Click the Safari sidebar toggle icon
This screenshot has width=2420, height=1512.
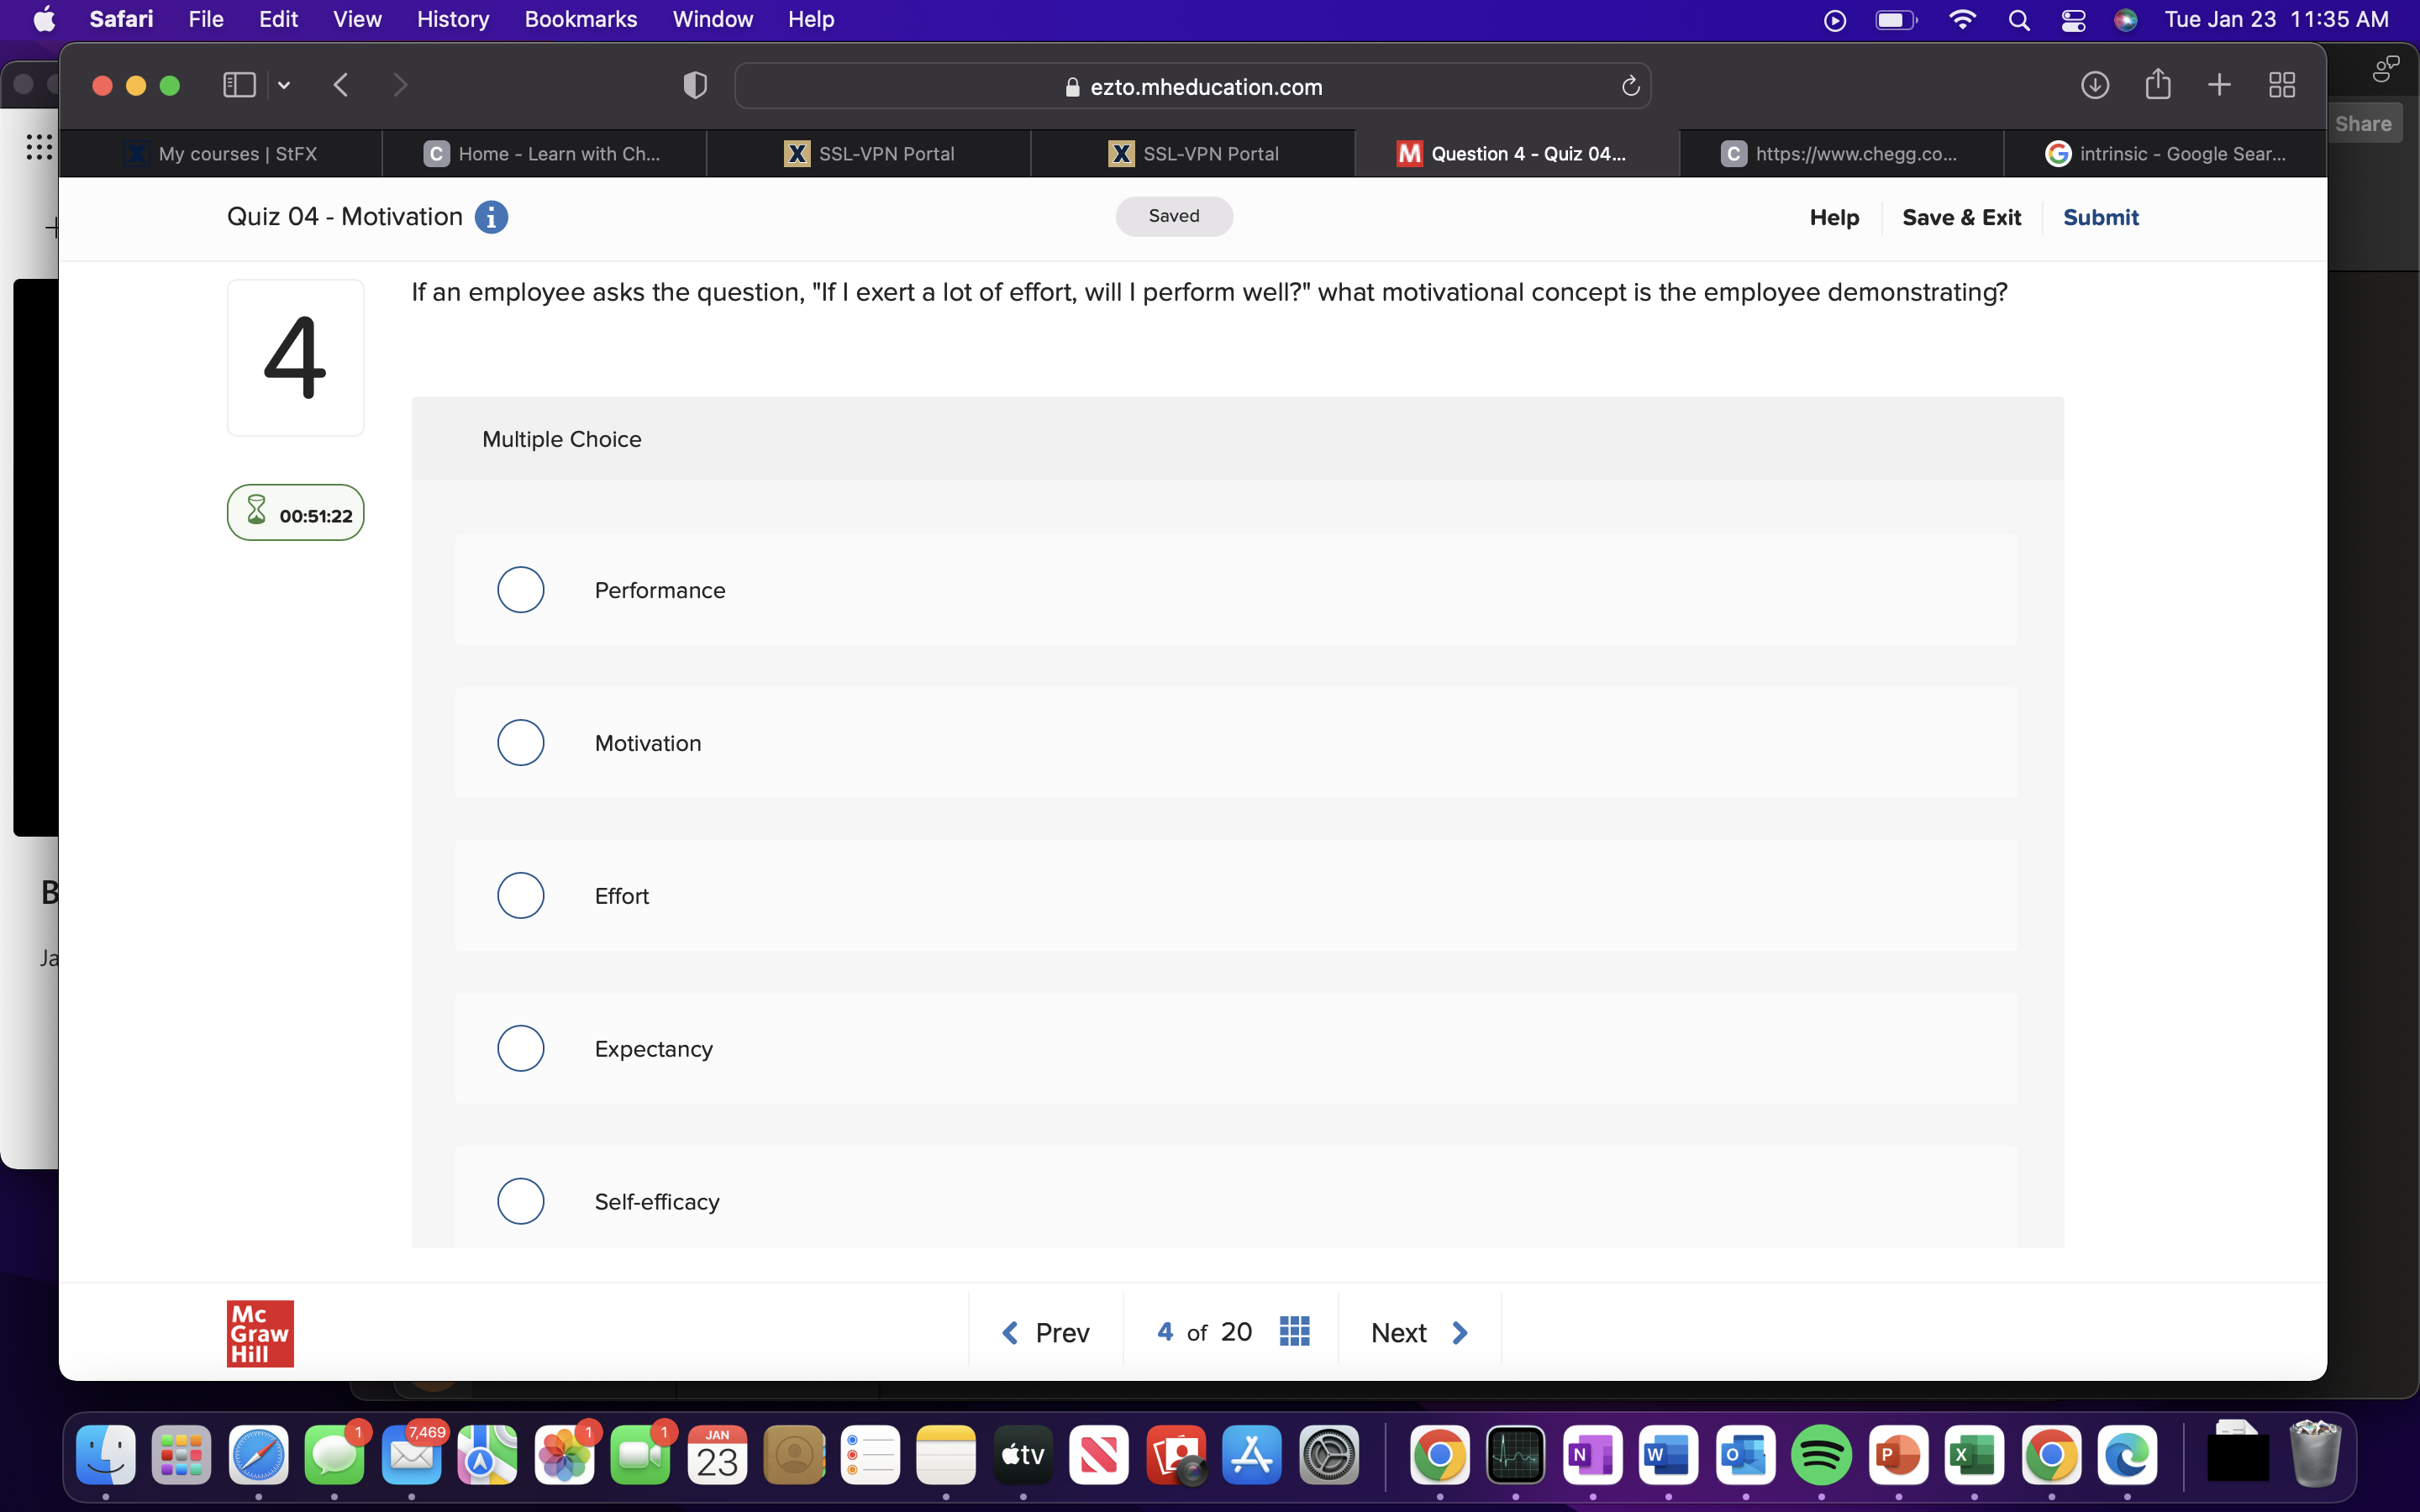click(239, 86)
